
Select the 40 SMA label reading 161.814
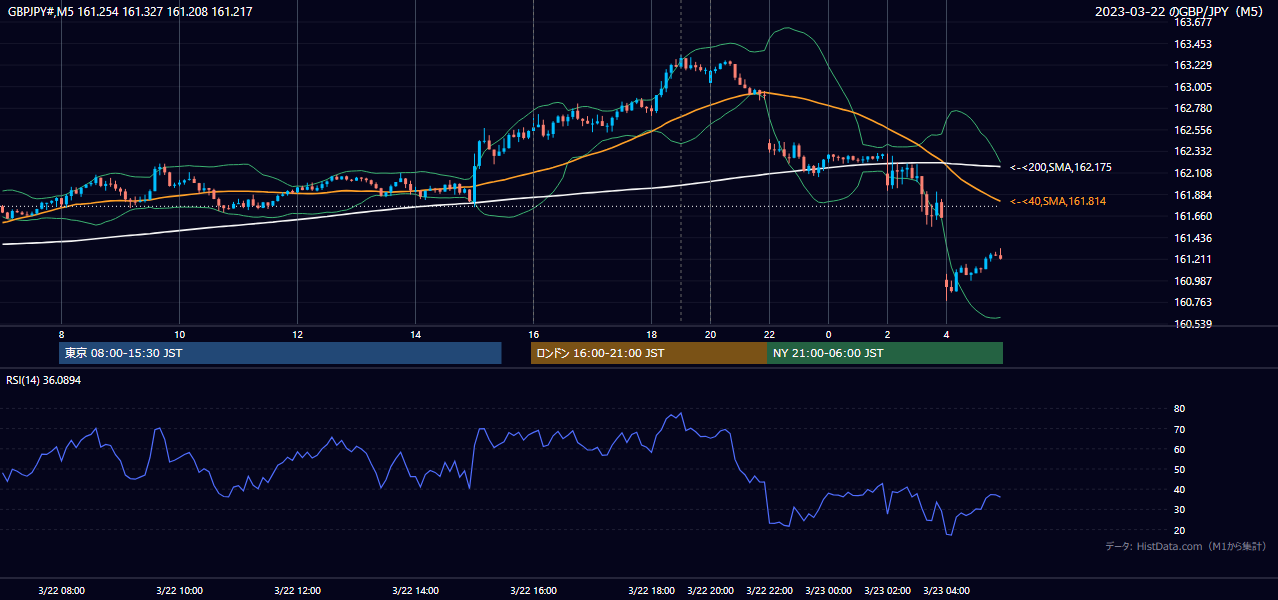[1058, 202]
